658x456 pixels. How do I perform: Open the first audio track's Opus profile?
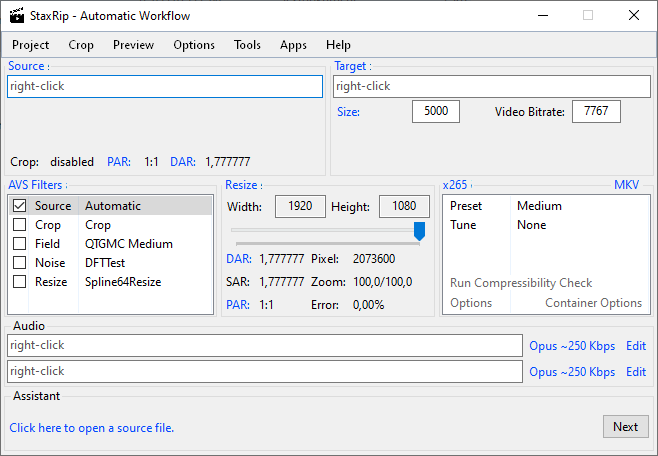572,346
